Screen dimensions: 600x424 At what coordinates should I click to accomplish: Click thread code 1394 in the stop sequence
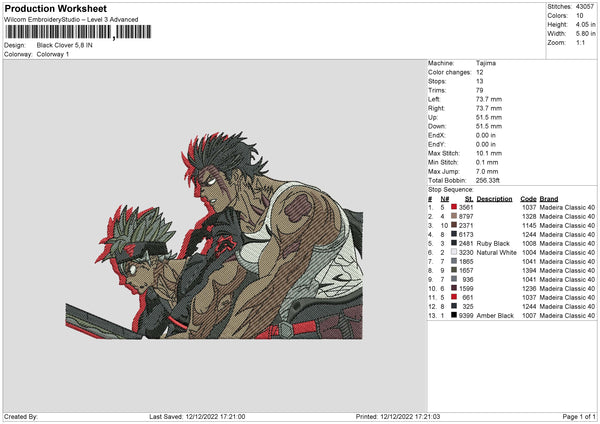coord(529,270)
